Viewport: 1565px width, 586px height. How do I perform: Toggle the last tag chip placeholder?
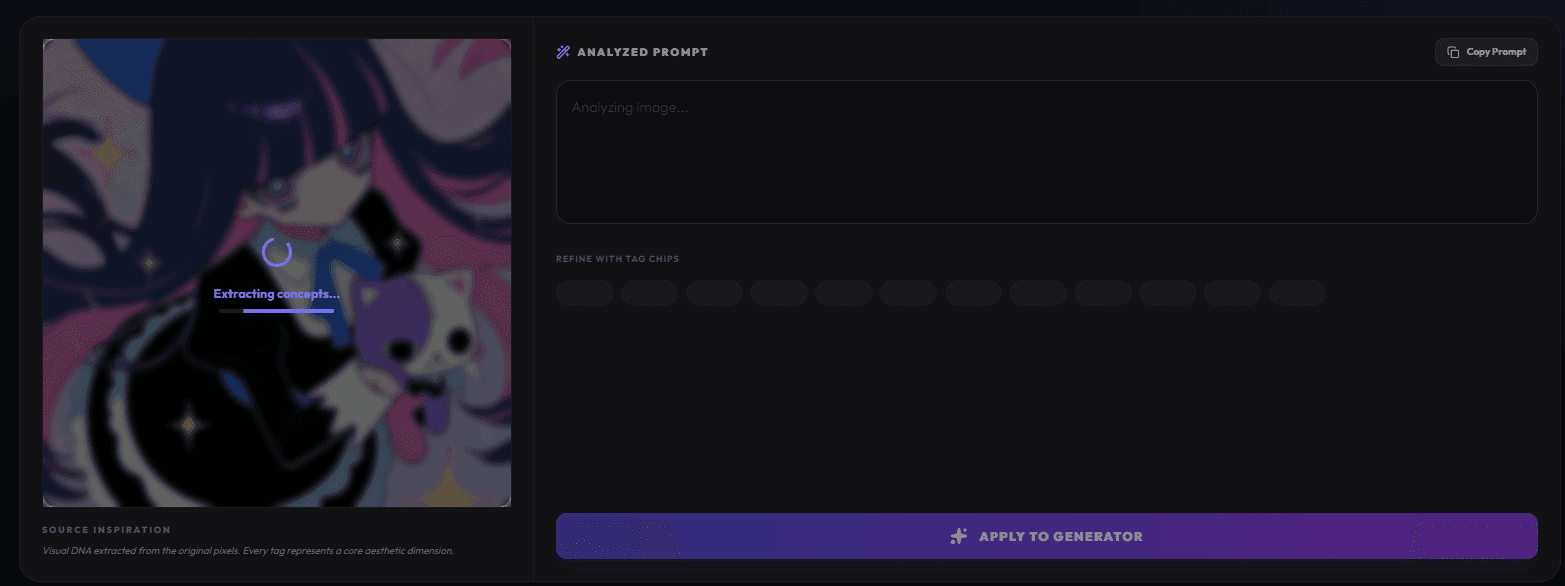point(1297,293)
